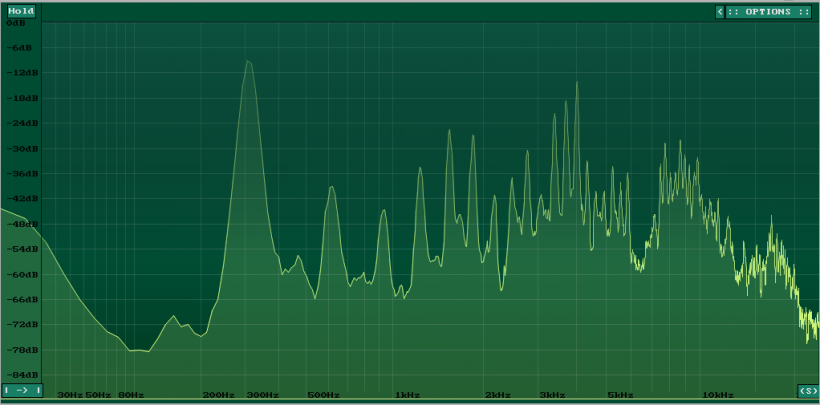Viewport: 820px width, 405px height.
Task: Click the 30Hz frequency label
Action: point(70,395)
